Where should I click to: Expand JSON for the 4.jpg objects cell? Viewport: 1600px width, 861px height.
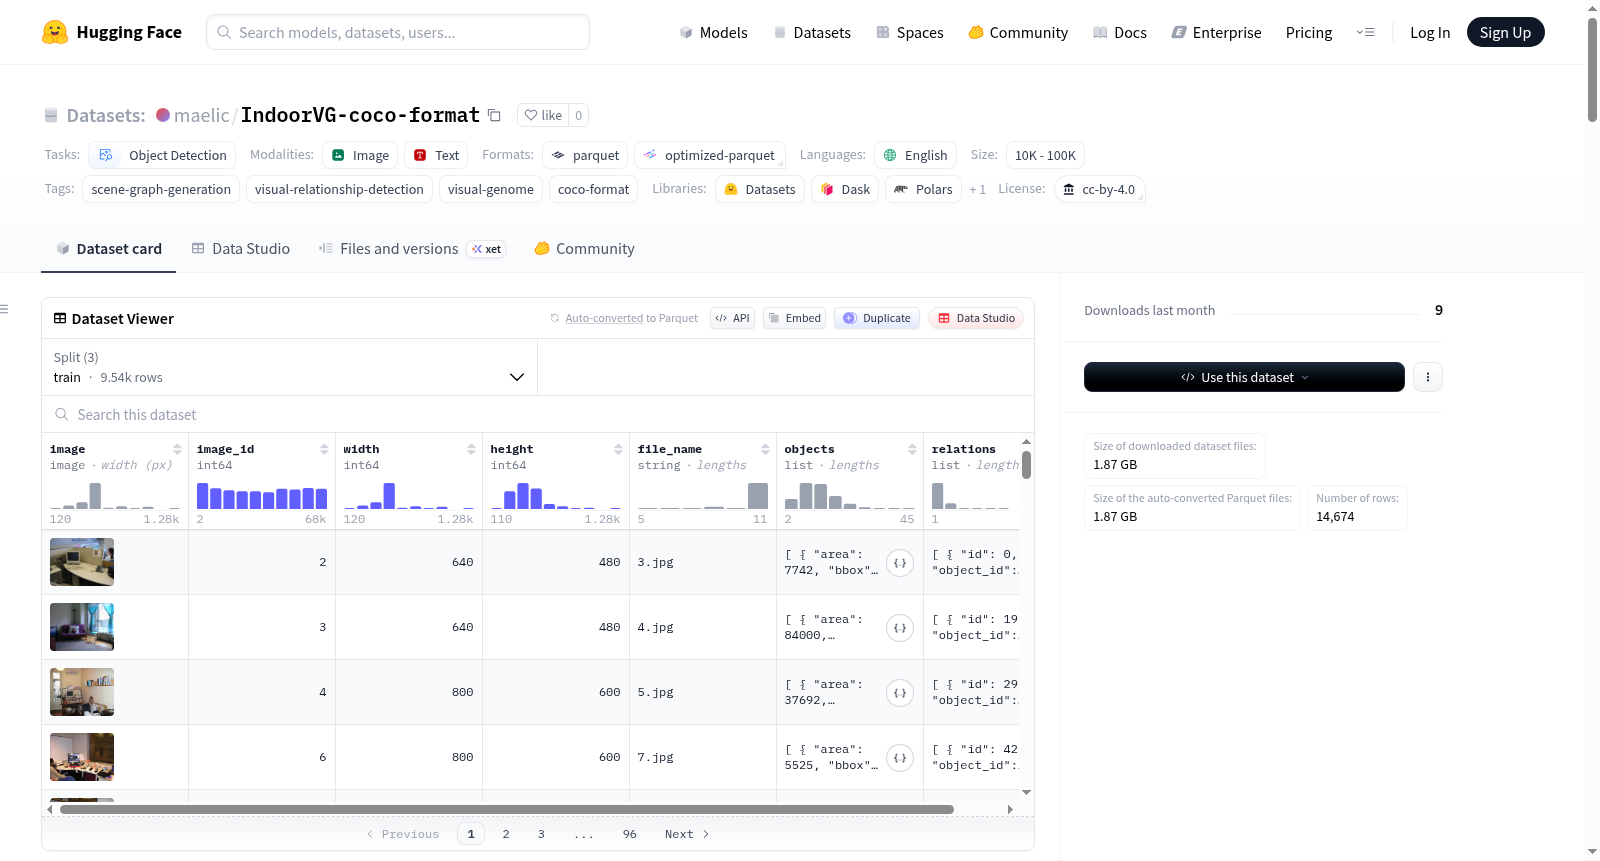pyautogui.click(x=900, y=628)
